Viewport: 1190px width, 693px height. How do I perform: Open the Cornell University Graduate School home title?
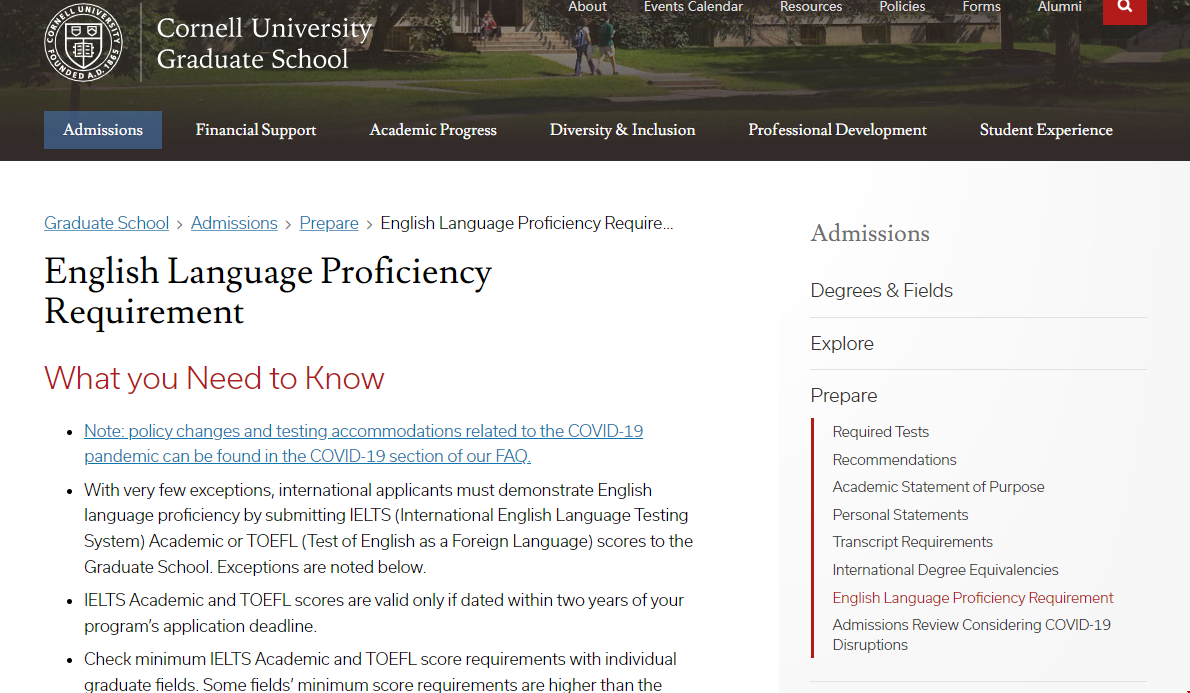click(x=264, y=43)
